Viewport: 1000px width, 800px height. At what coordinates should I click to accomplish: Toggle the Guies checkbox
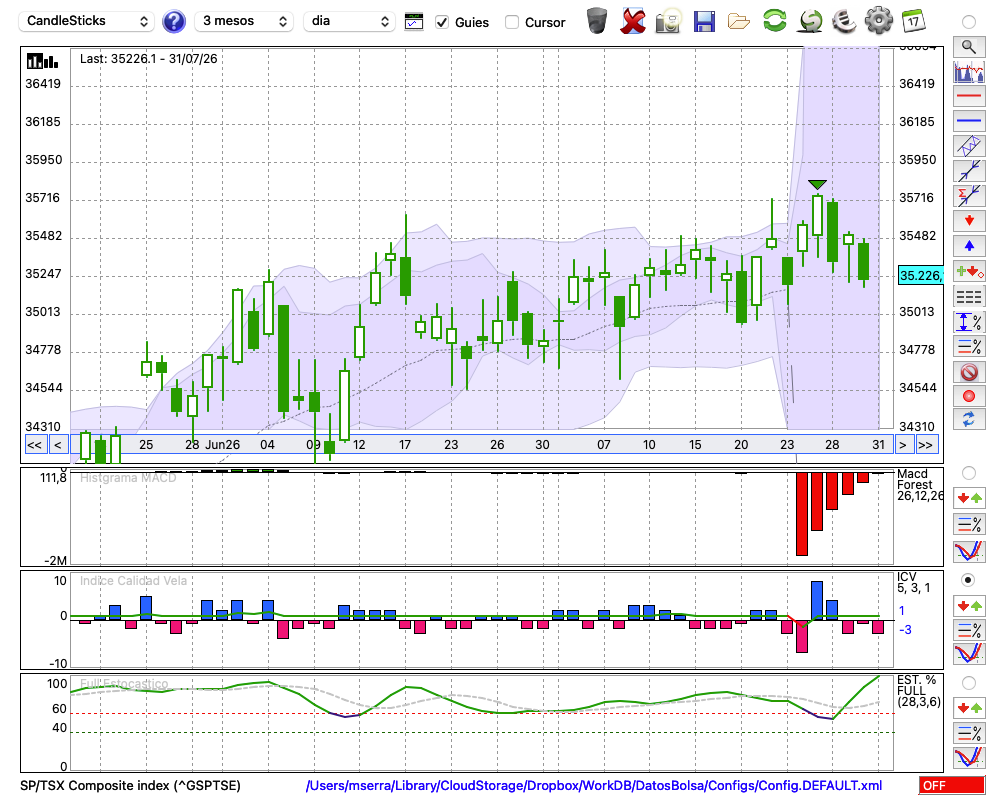442,22
